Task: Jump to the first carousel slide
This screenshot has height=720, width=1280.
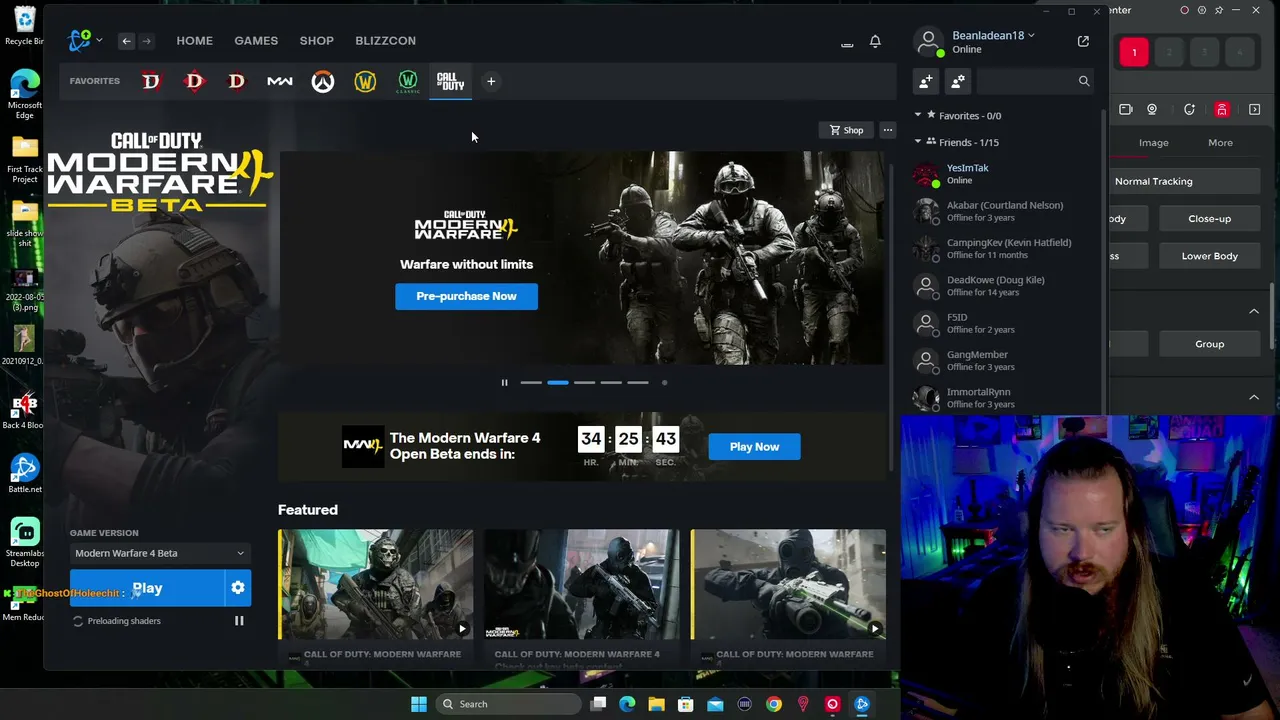Action: (x=531, y=382)
